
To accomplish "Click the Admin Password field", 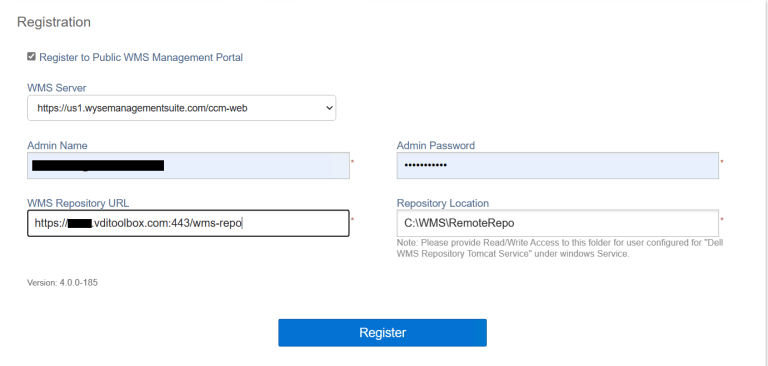I will [557, 166].
